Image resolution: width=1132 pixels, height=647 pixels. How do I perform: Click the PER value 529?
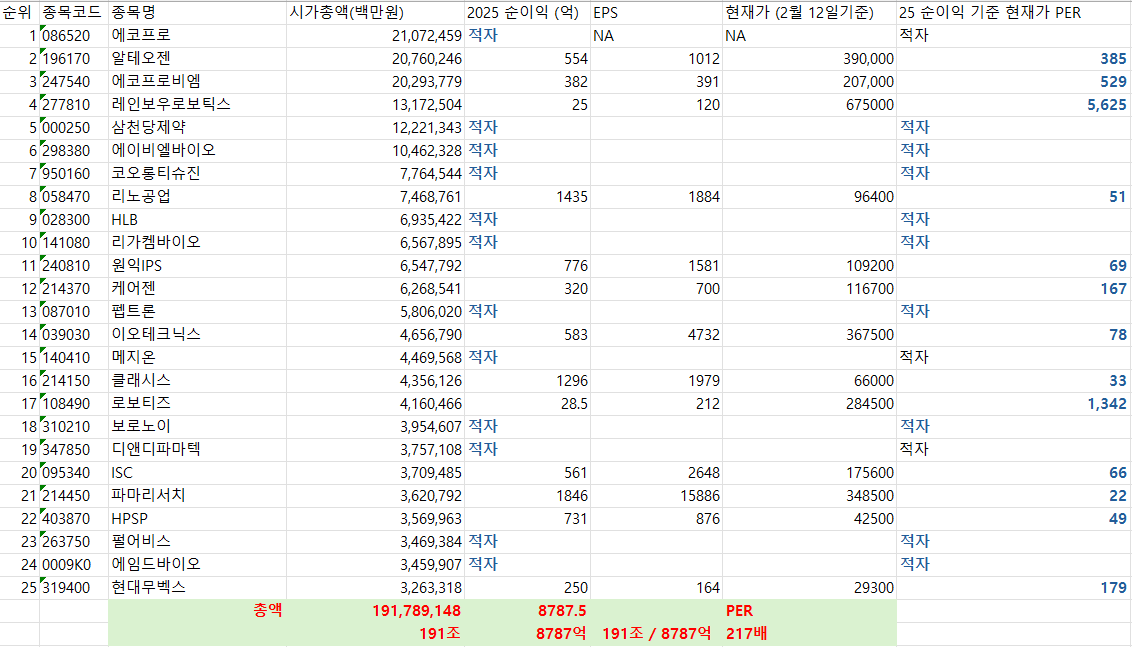[x=1014, y=82]
